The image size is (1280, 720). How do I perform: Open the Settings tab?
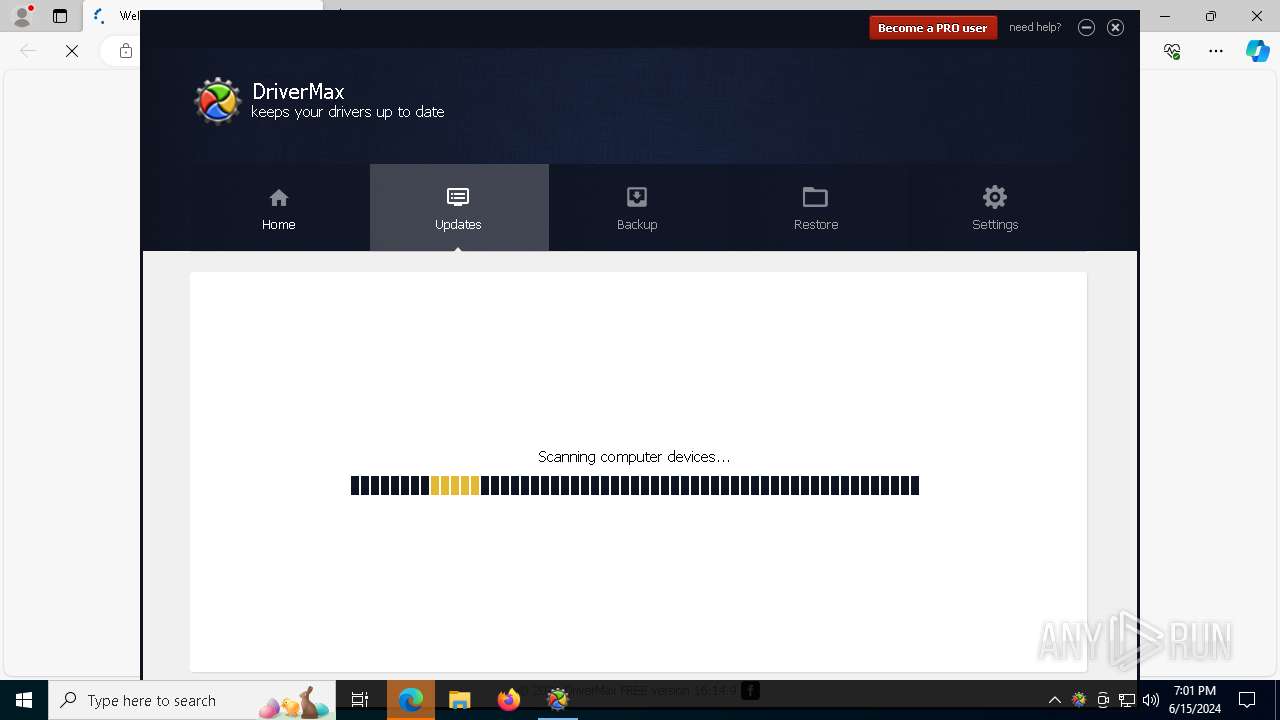pyautogui.click(x=995, y=208)
